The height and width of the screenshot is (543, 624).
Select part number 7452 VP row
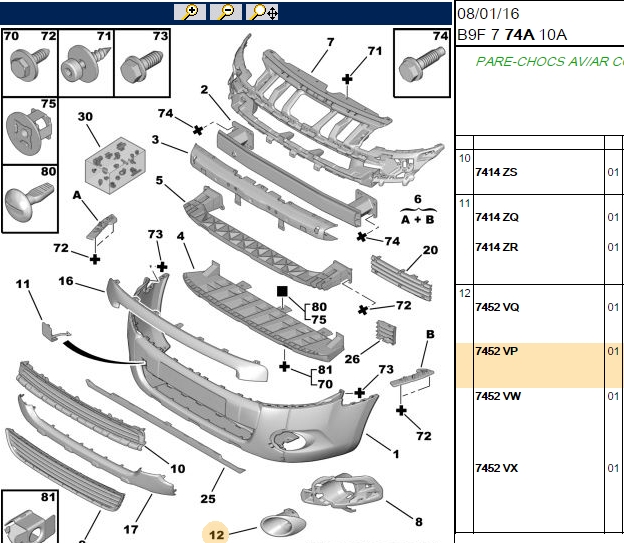(540, 365)
